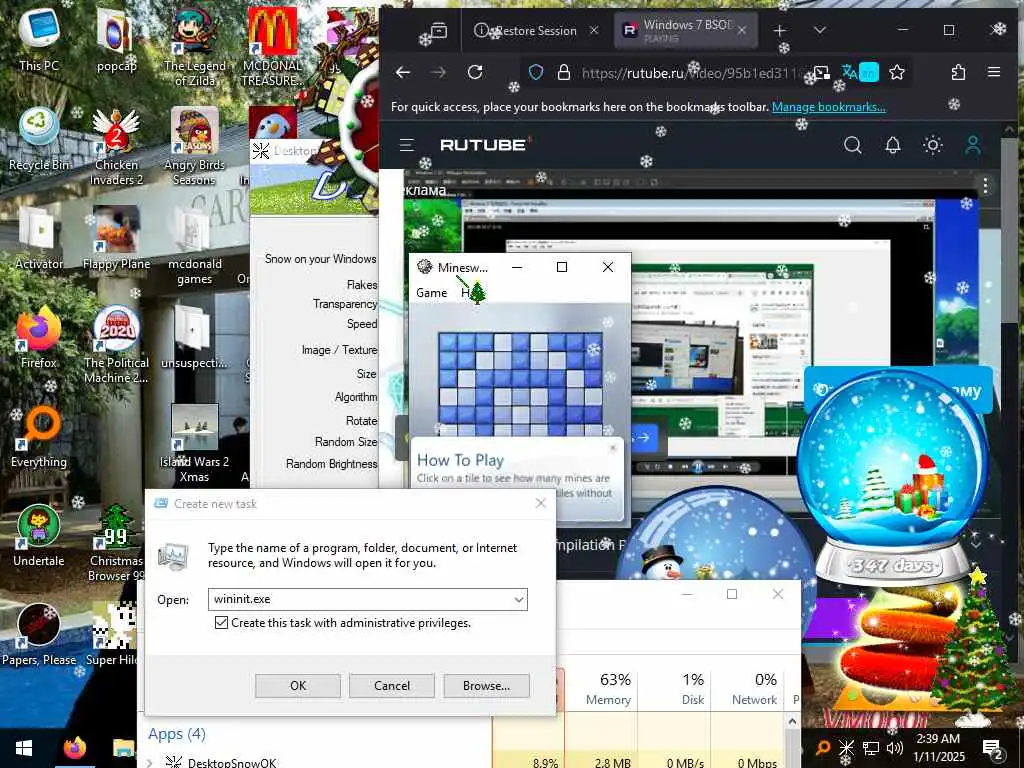The width and height of the screenshot is (1024, 768).
Task: Open Rutube notifications bell
Action: (x=893, y=144)
